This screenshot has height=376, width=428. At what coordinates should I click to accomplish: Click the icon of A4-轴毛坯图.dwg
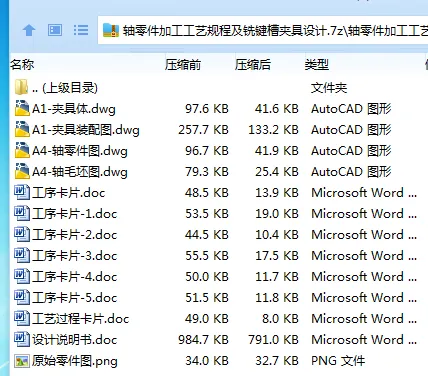pyautogui.click(x=22, y=171)
